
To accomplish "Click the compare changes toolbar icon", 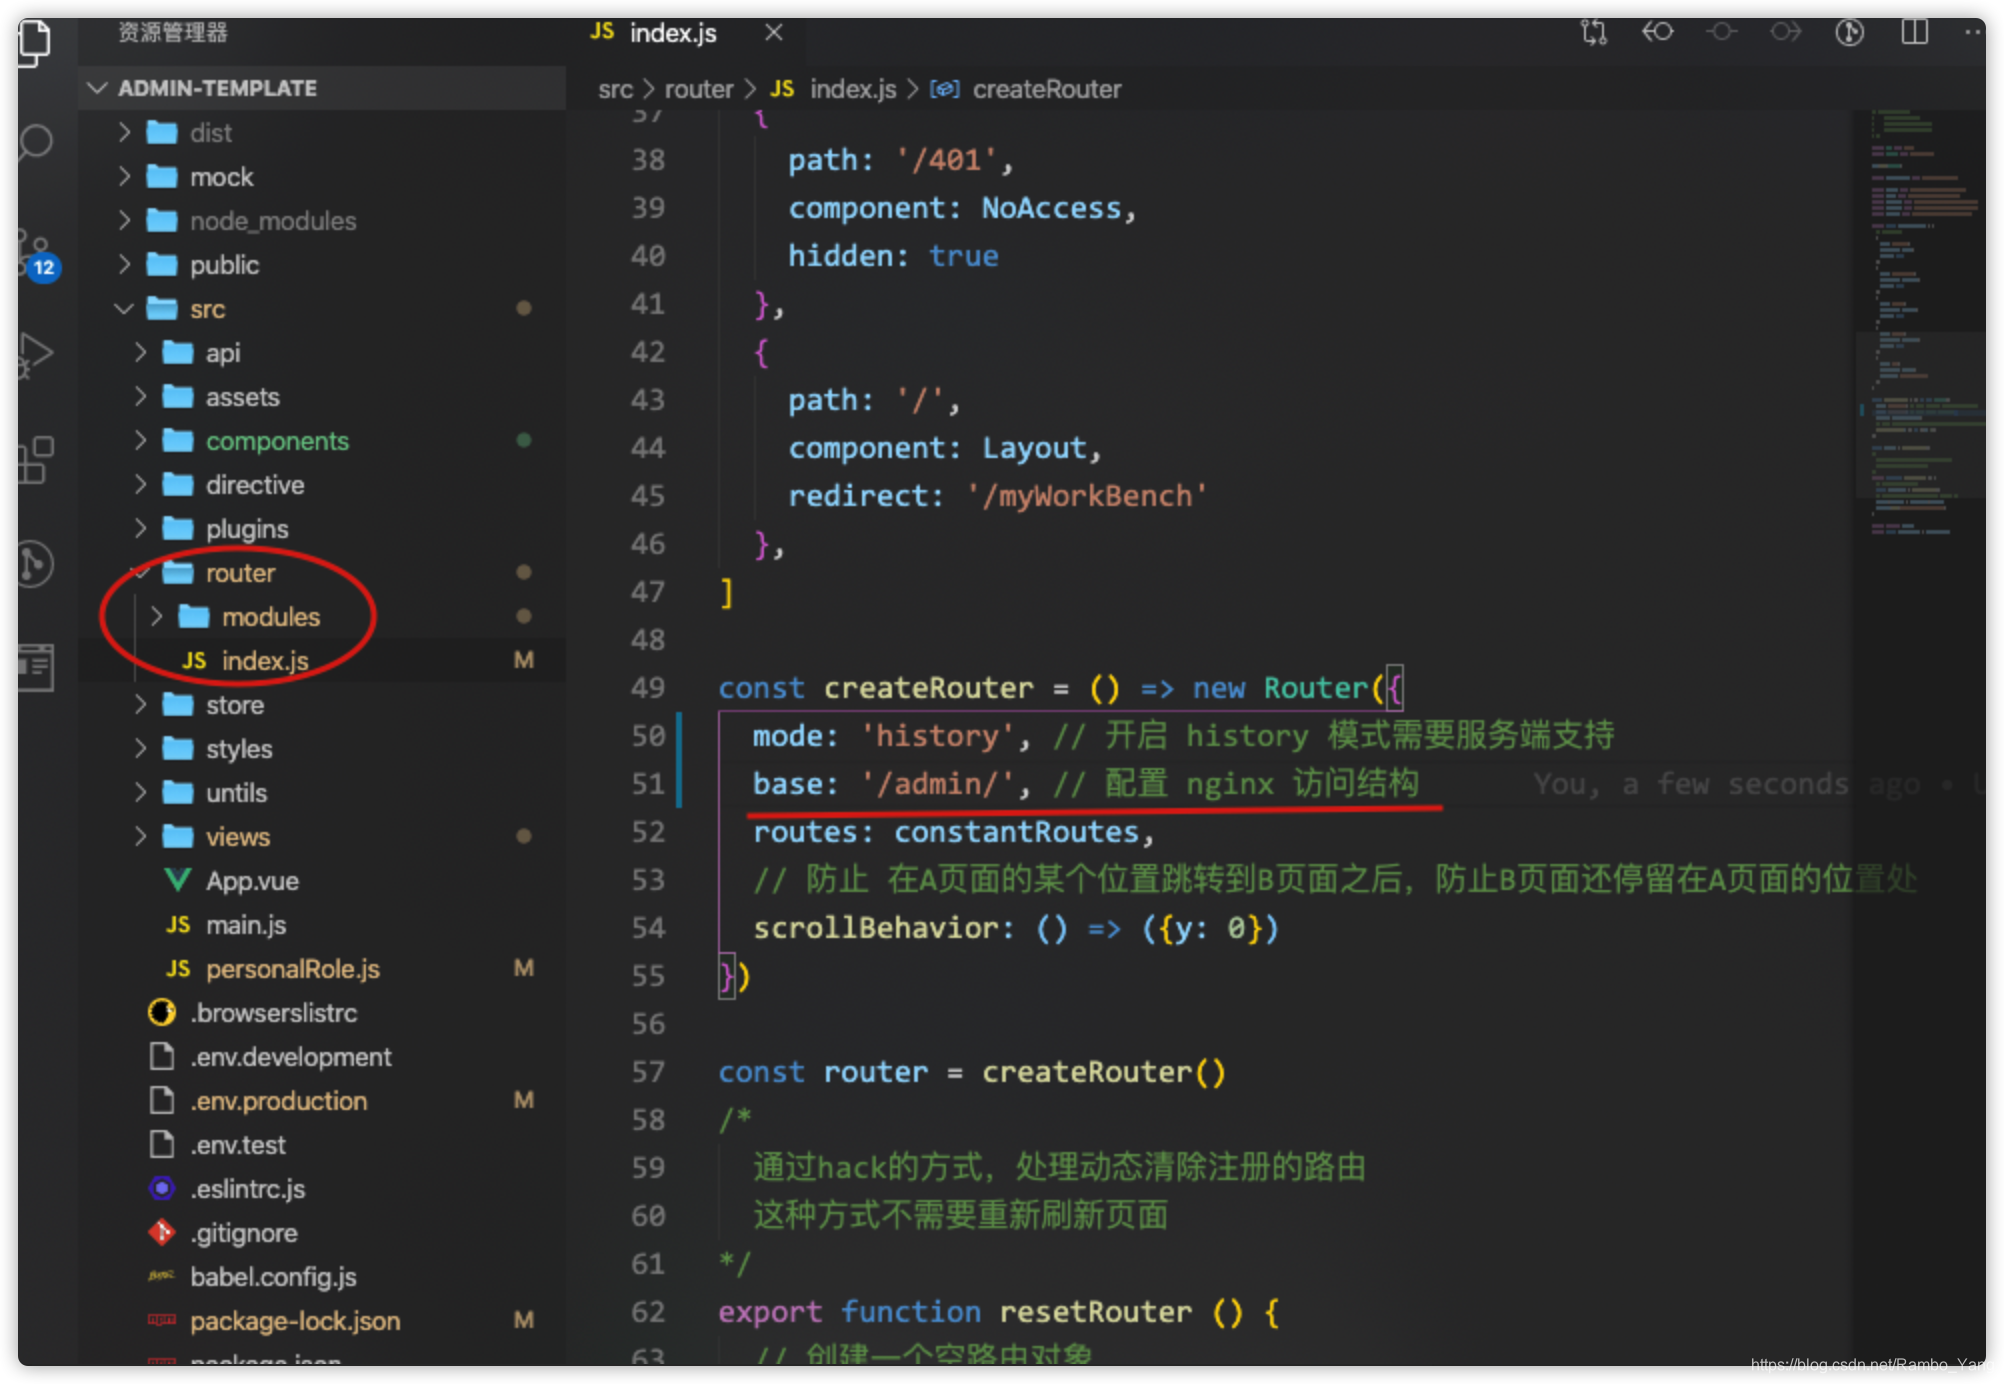I will coord(1594,33).
